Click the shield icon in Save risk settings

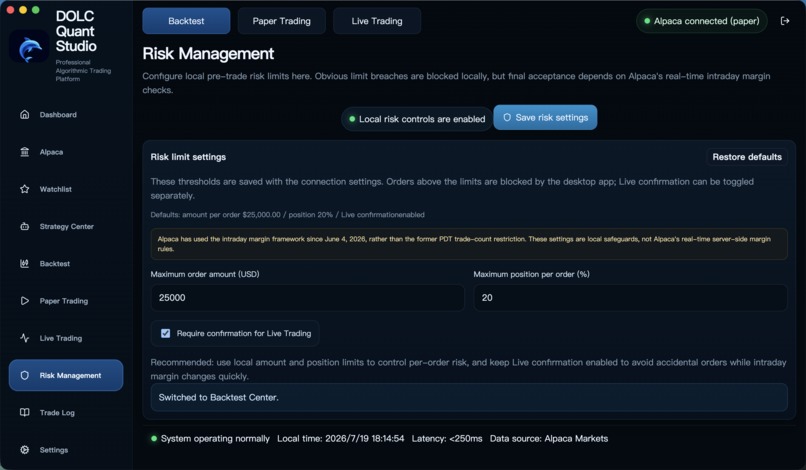point(507,117)
